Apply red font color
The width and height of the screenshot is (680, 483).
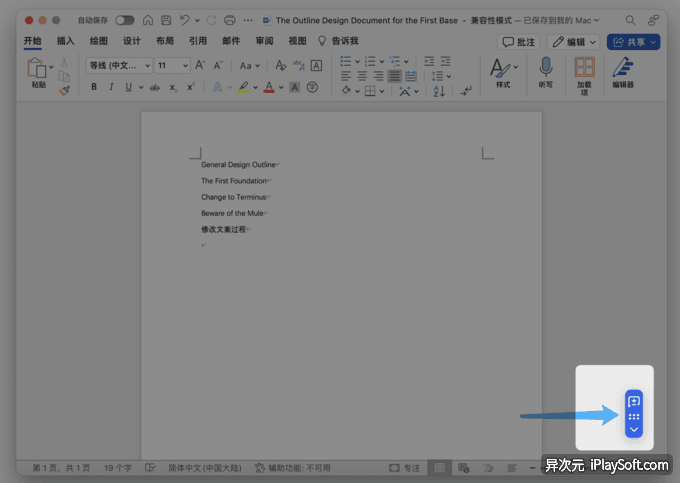coord(269,87)
